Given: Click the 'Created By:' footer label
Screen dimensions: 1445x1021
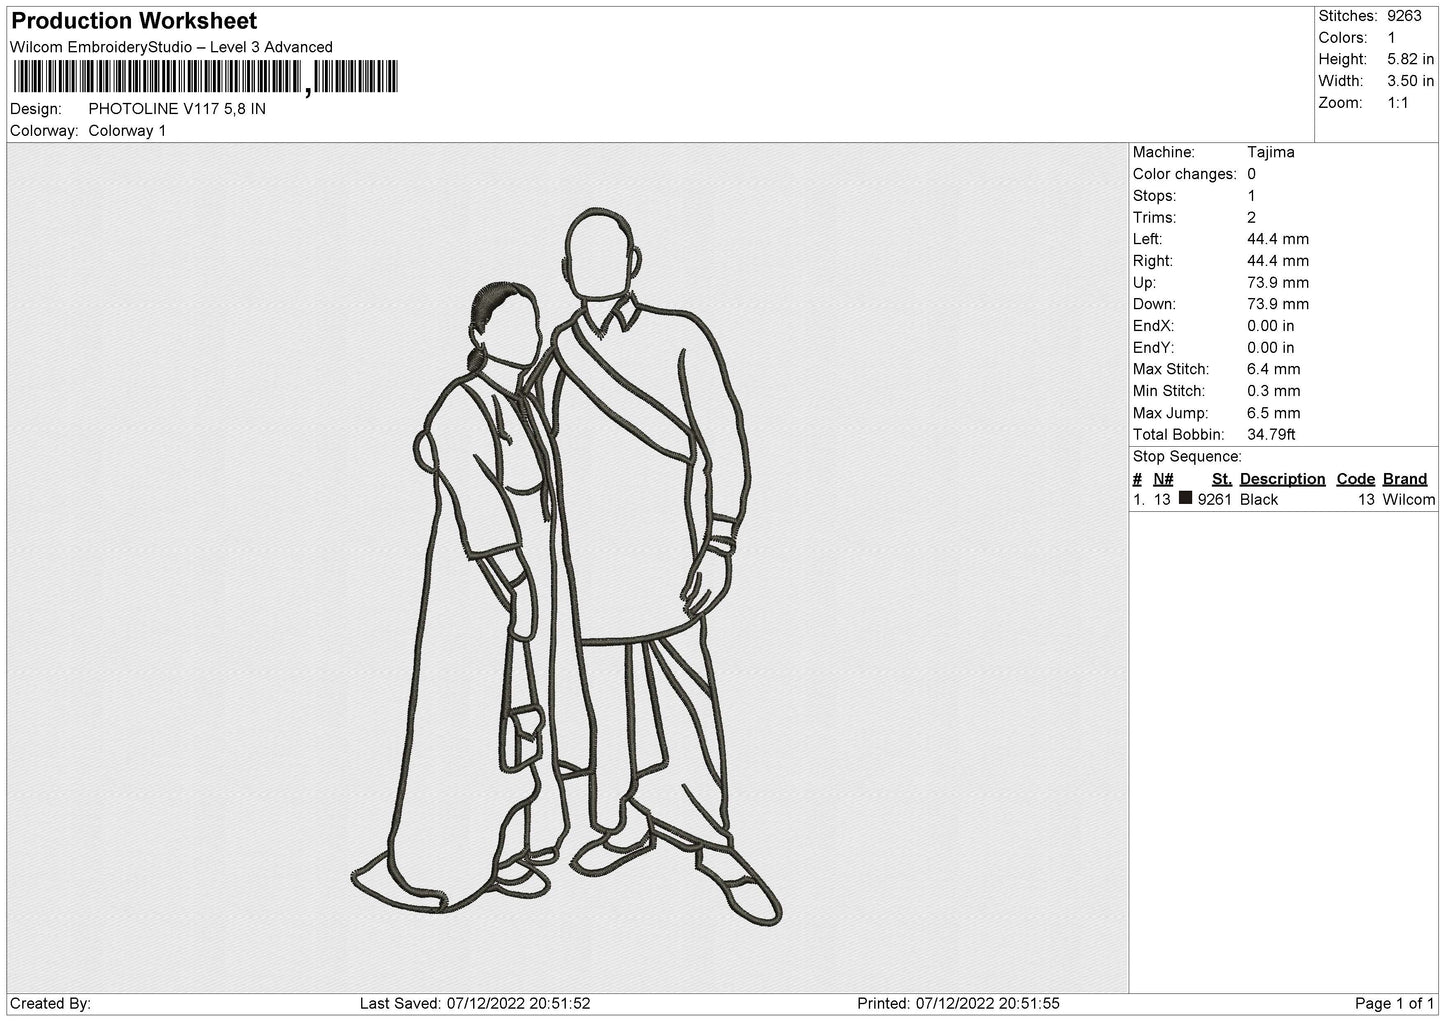Looking at the screenshot, I should 50,1004.
